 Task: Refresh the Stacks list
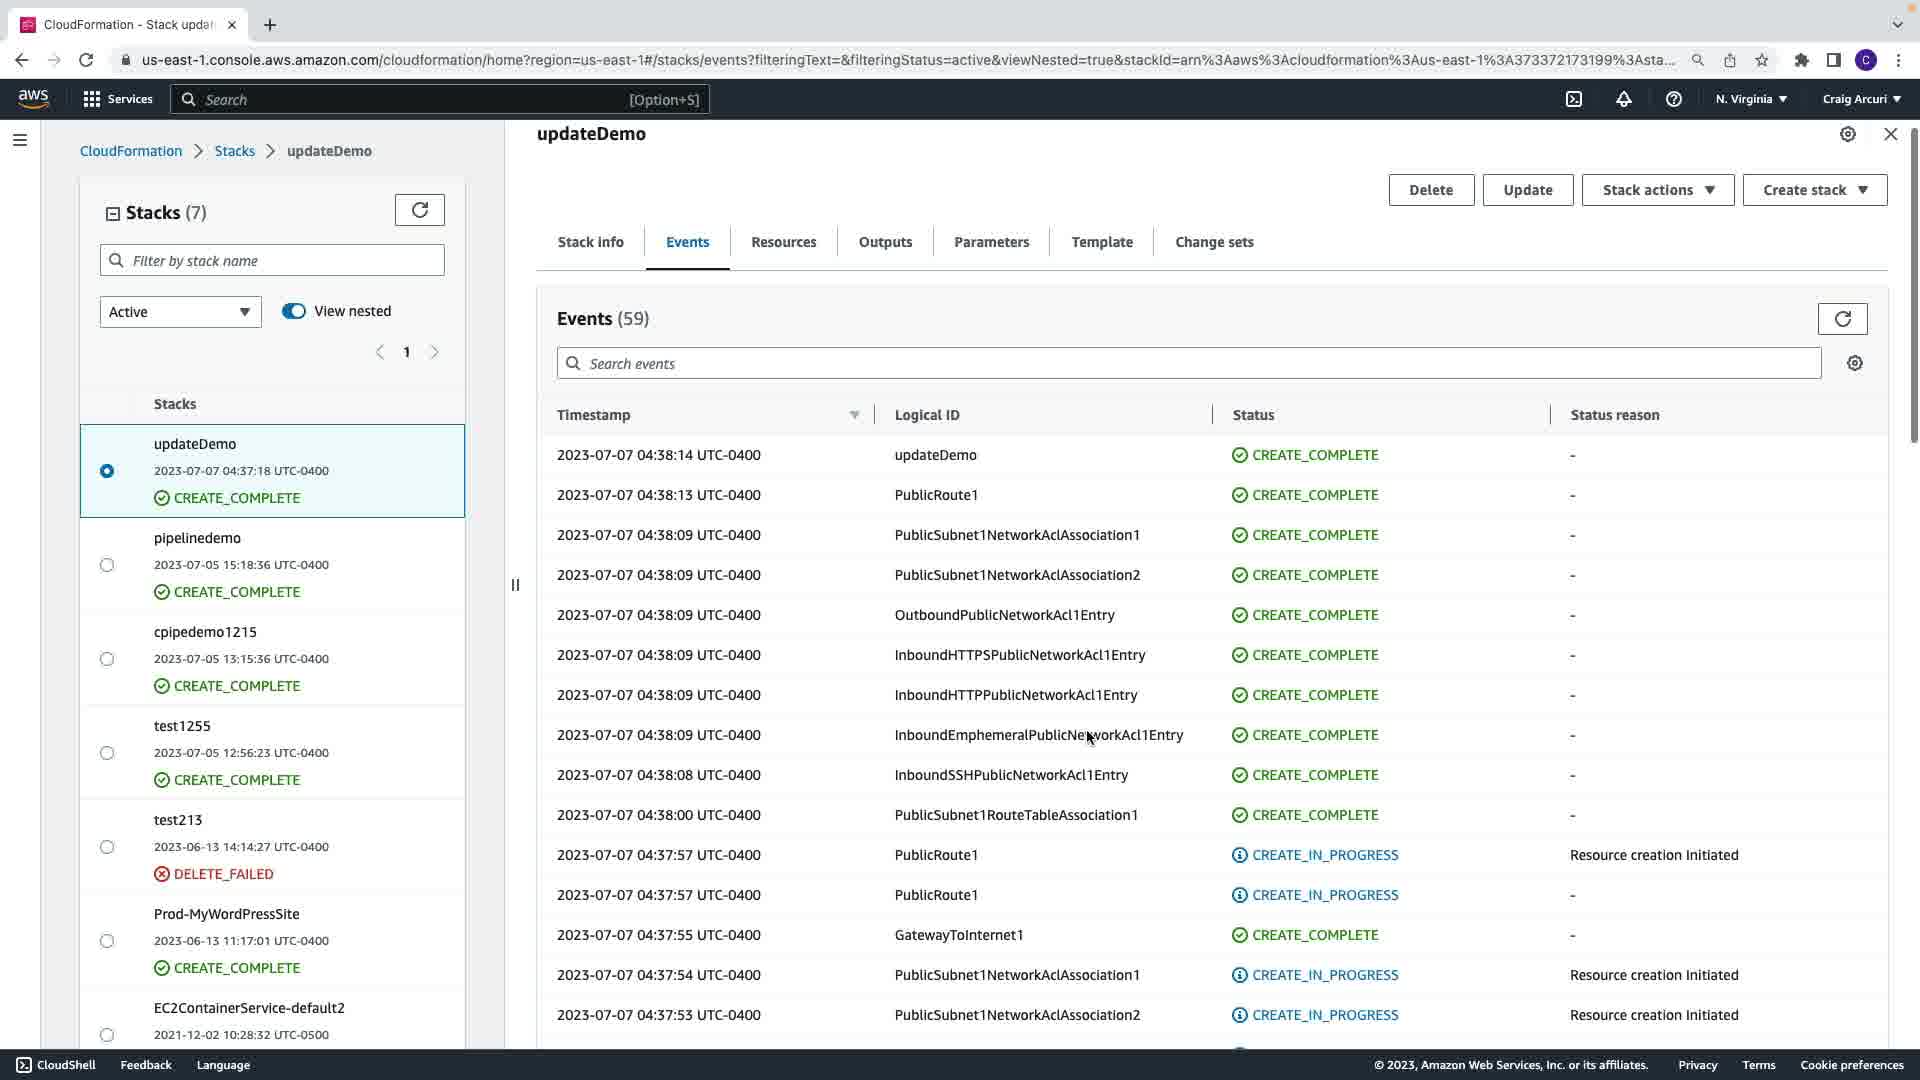(419, 210)
